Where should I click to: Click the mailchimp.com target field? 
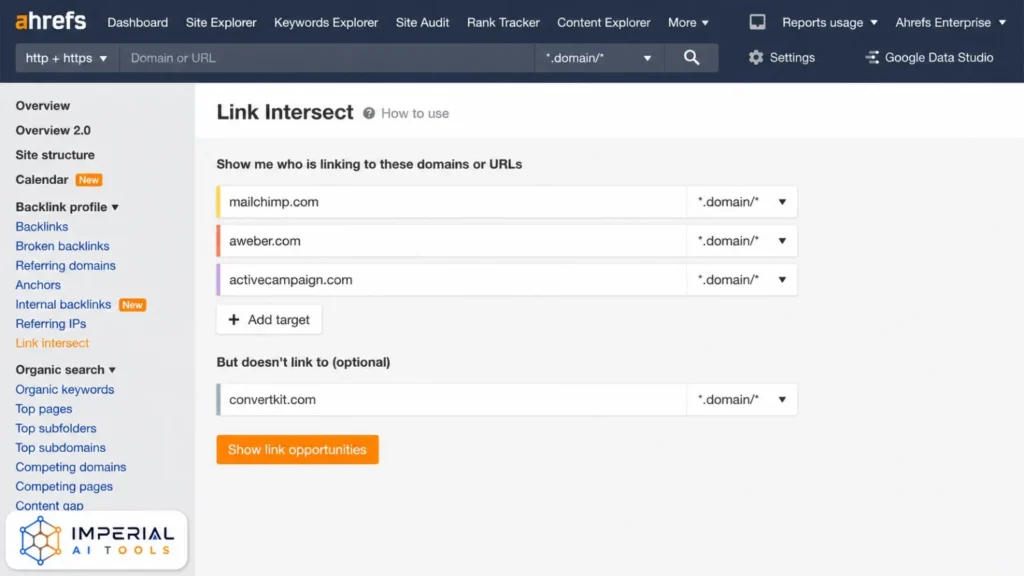click(453, 202)
